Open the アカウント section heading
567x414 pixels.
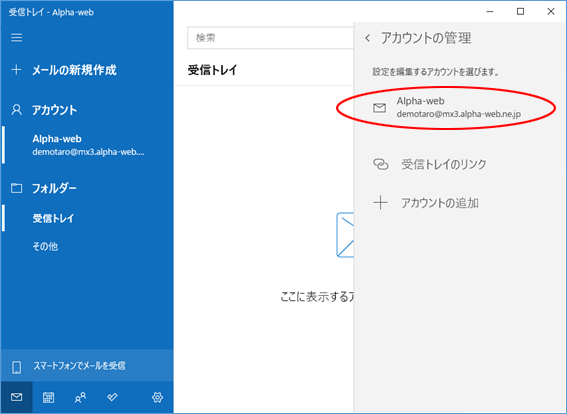point(54,110)
